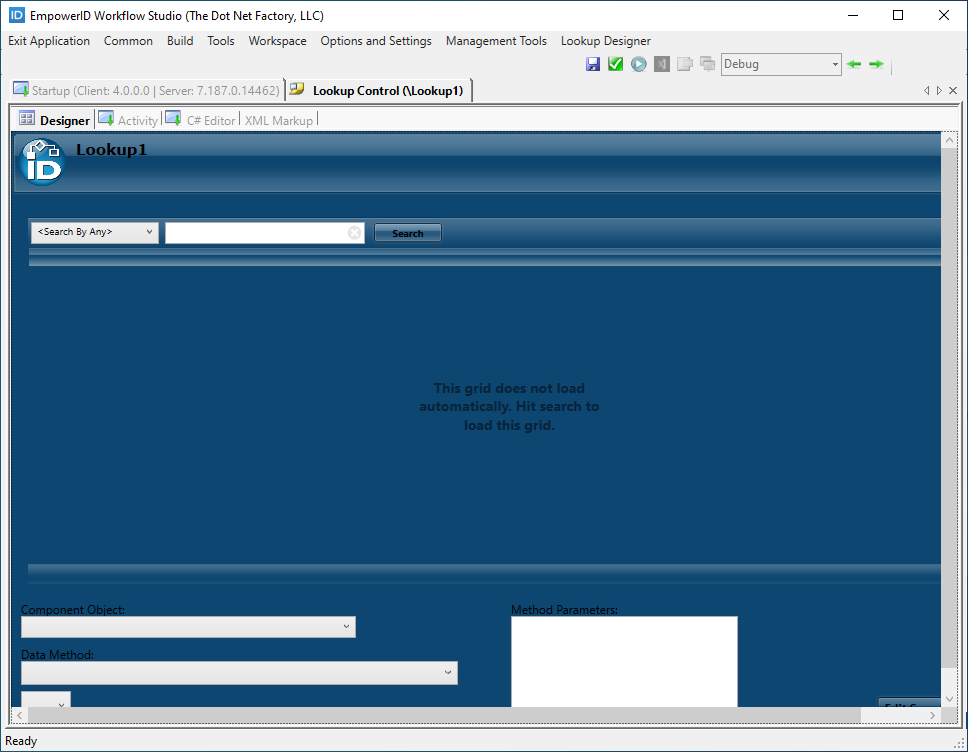This screenshot has height=752, width=968.
Task: Open the Component Object dropdown
Action: coord(188,626)
